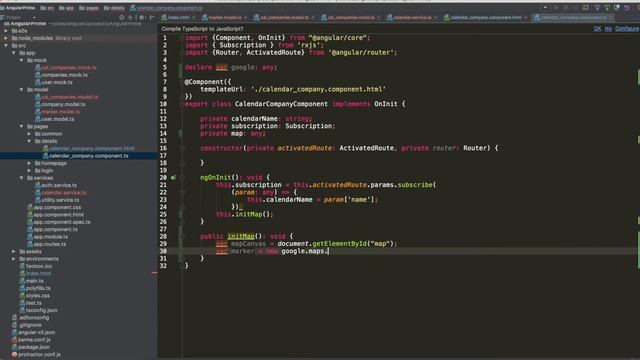
Task: Click the VCS update project icon
Action: coord(597,7)
